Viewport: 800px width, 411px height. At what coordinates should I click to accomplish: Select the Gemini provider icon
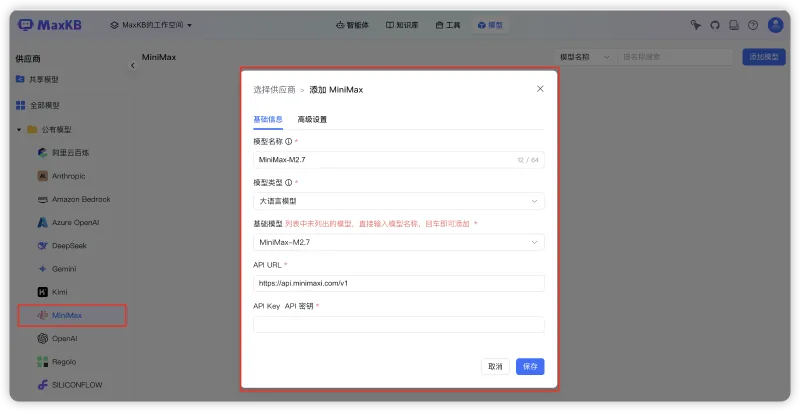pyautogui.click(x=43, y=269)
